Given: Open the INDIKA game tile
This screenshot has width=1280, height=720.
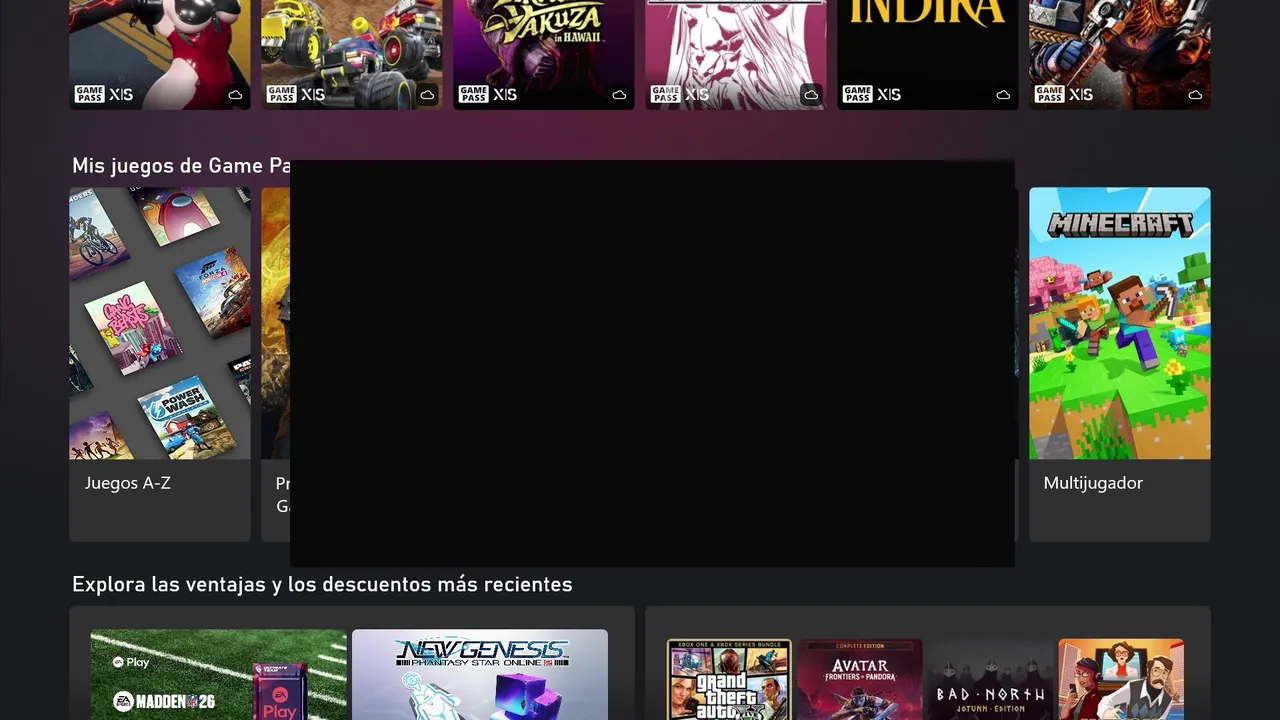Looking at the screenshot, I should pos(928,54).
